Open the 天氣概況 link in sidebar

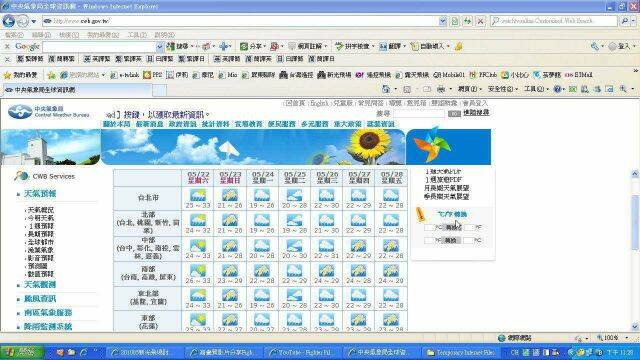point(40,210)
